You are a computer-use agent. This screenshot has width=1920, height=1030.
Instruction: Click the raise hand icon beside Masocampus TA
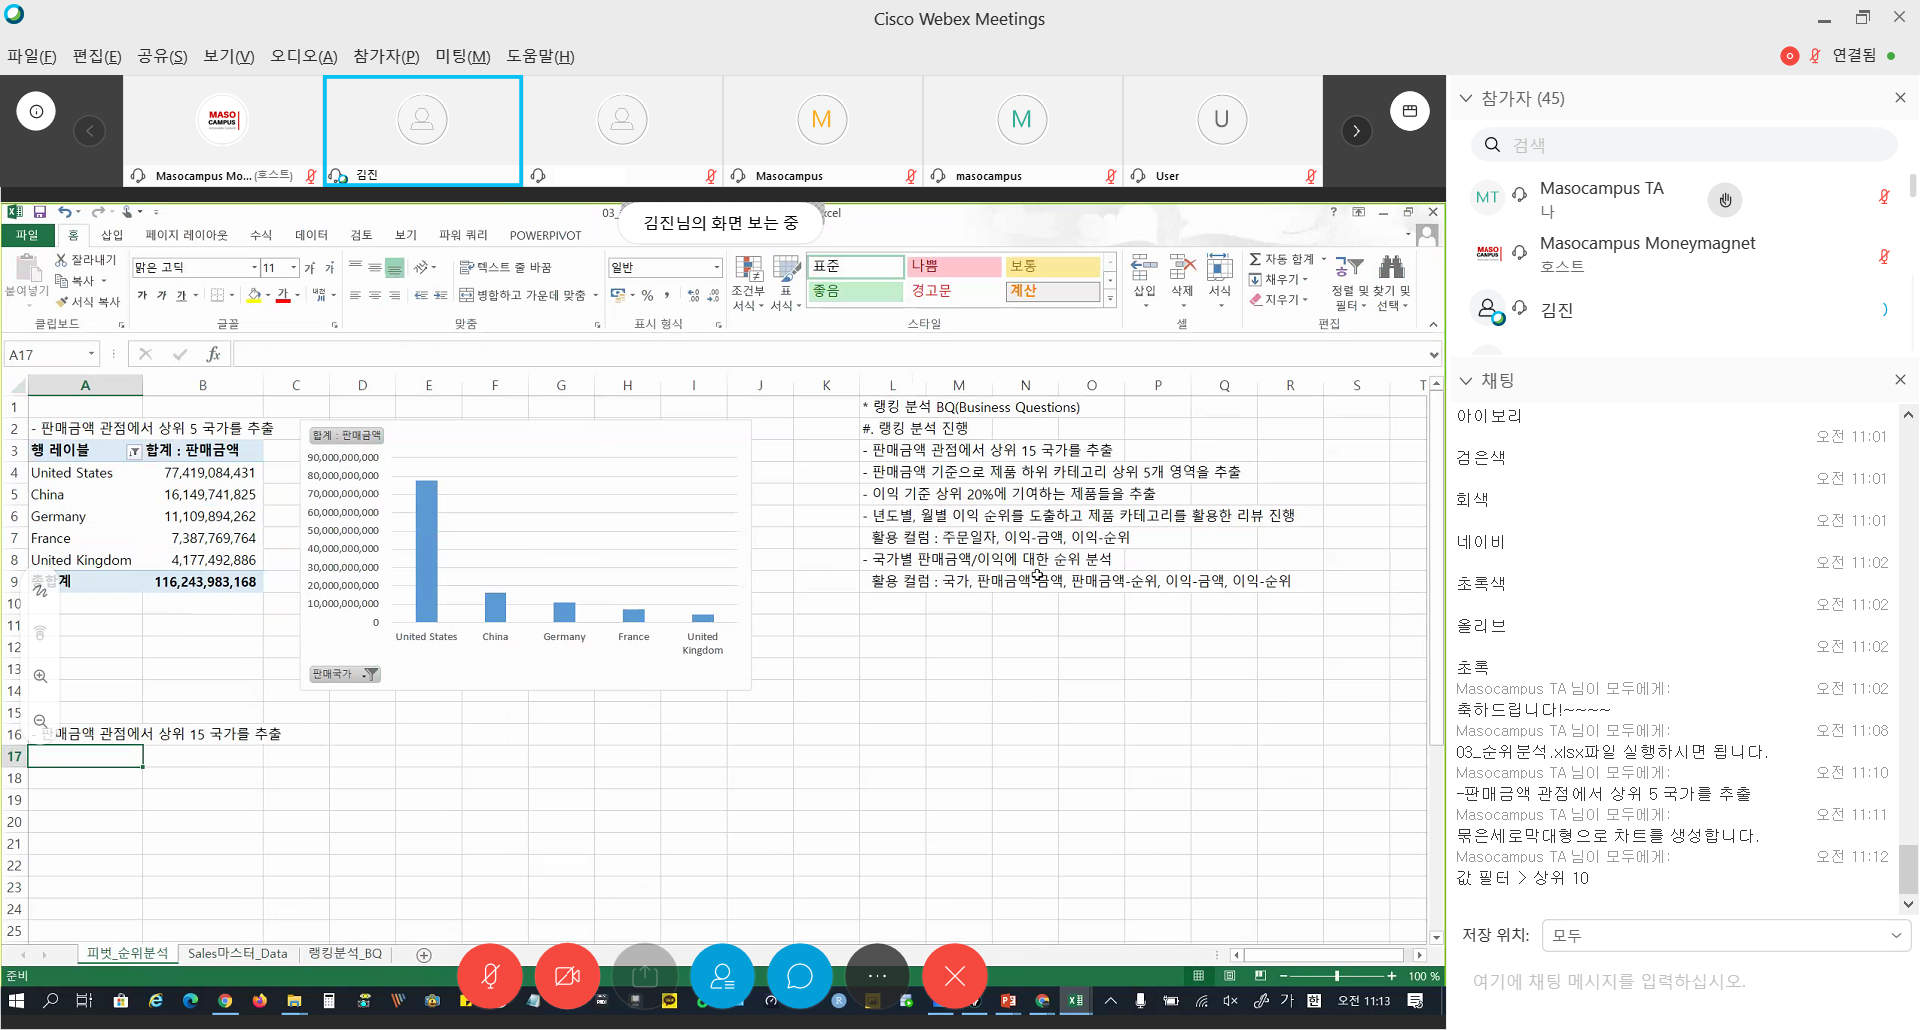point(1724,200)
